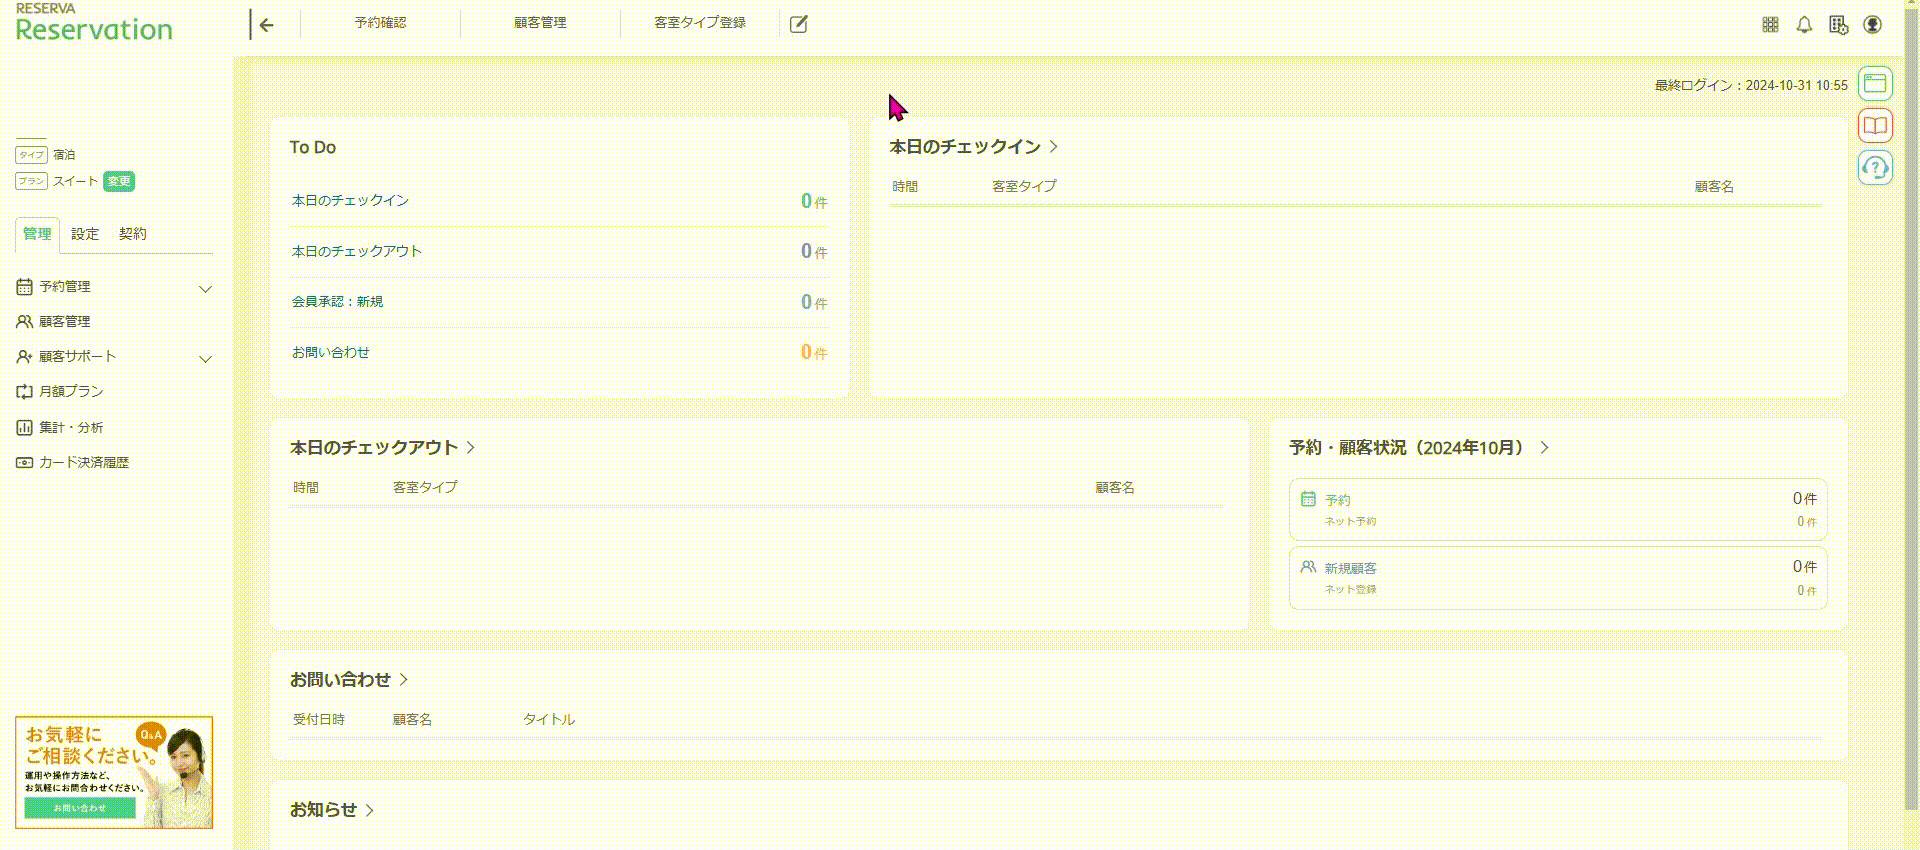Viewport: 1920px width, 850px height.
Task: Collapse sidebar with the back arrow icon
Action: click(x=265, y=25)
